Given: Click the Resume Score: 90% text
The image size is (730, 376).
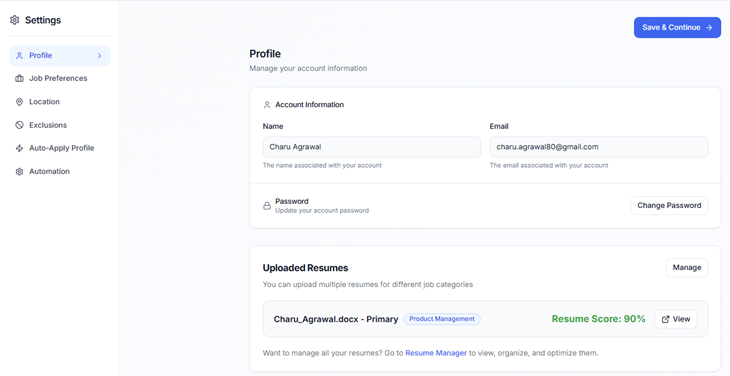Looking at the screenshot, I should 599,319.
